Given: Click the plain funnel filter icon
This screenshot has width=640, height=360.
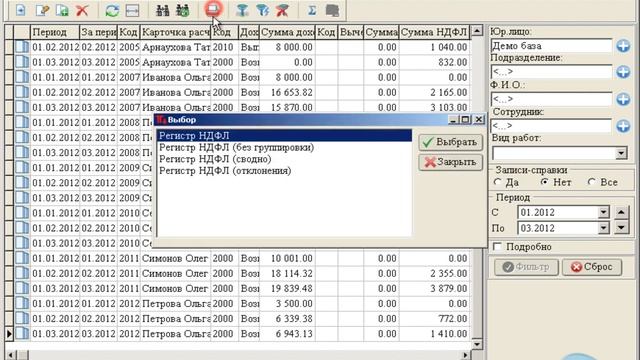Looking at the screenshot, I should [x=242, y=10].
